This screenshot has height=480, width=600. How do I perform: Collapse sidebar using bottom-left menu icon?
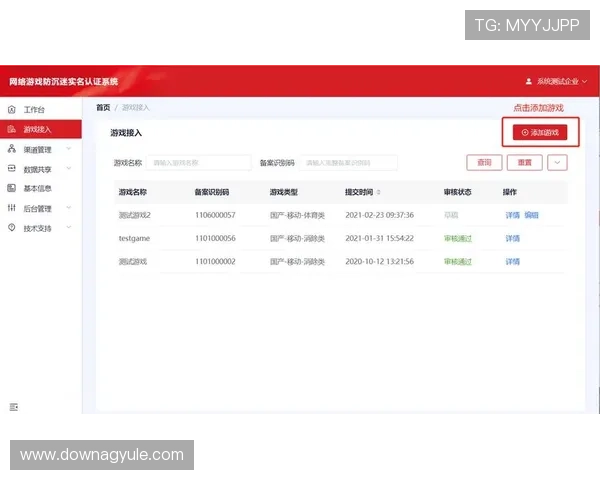pyautogui.click(x=13, y=407)
